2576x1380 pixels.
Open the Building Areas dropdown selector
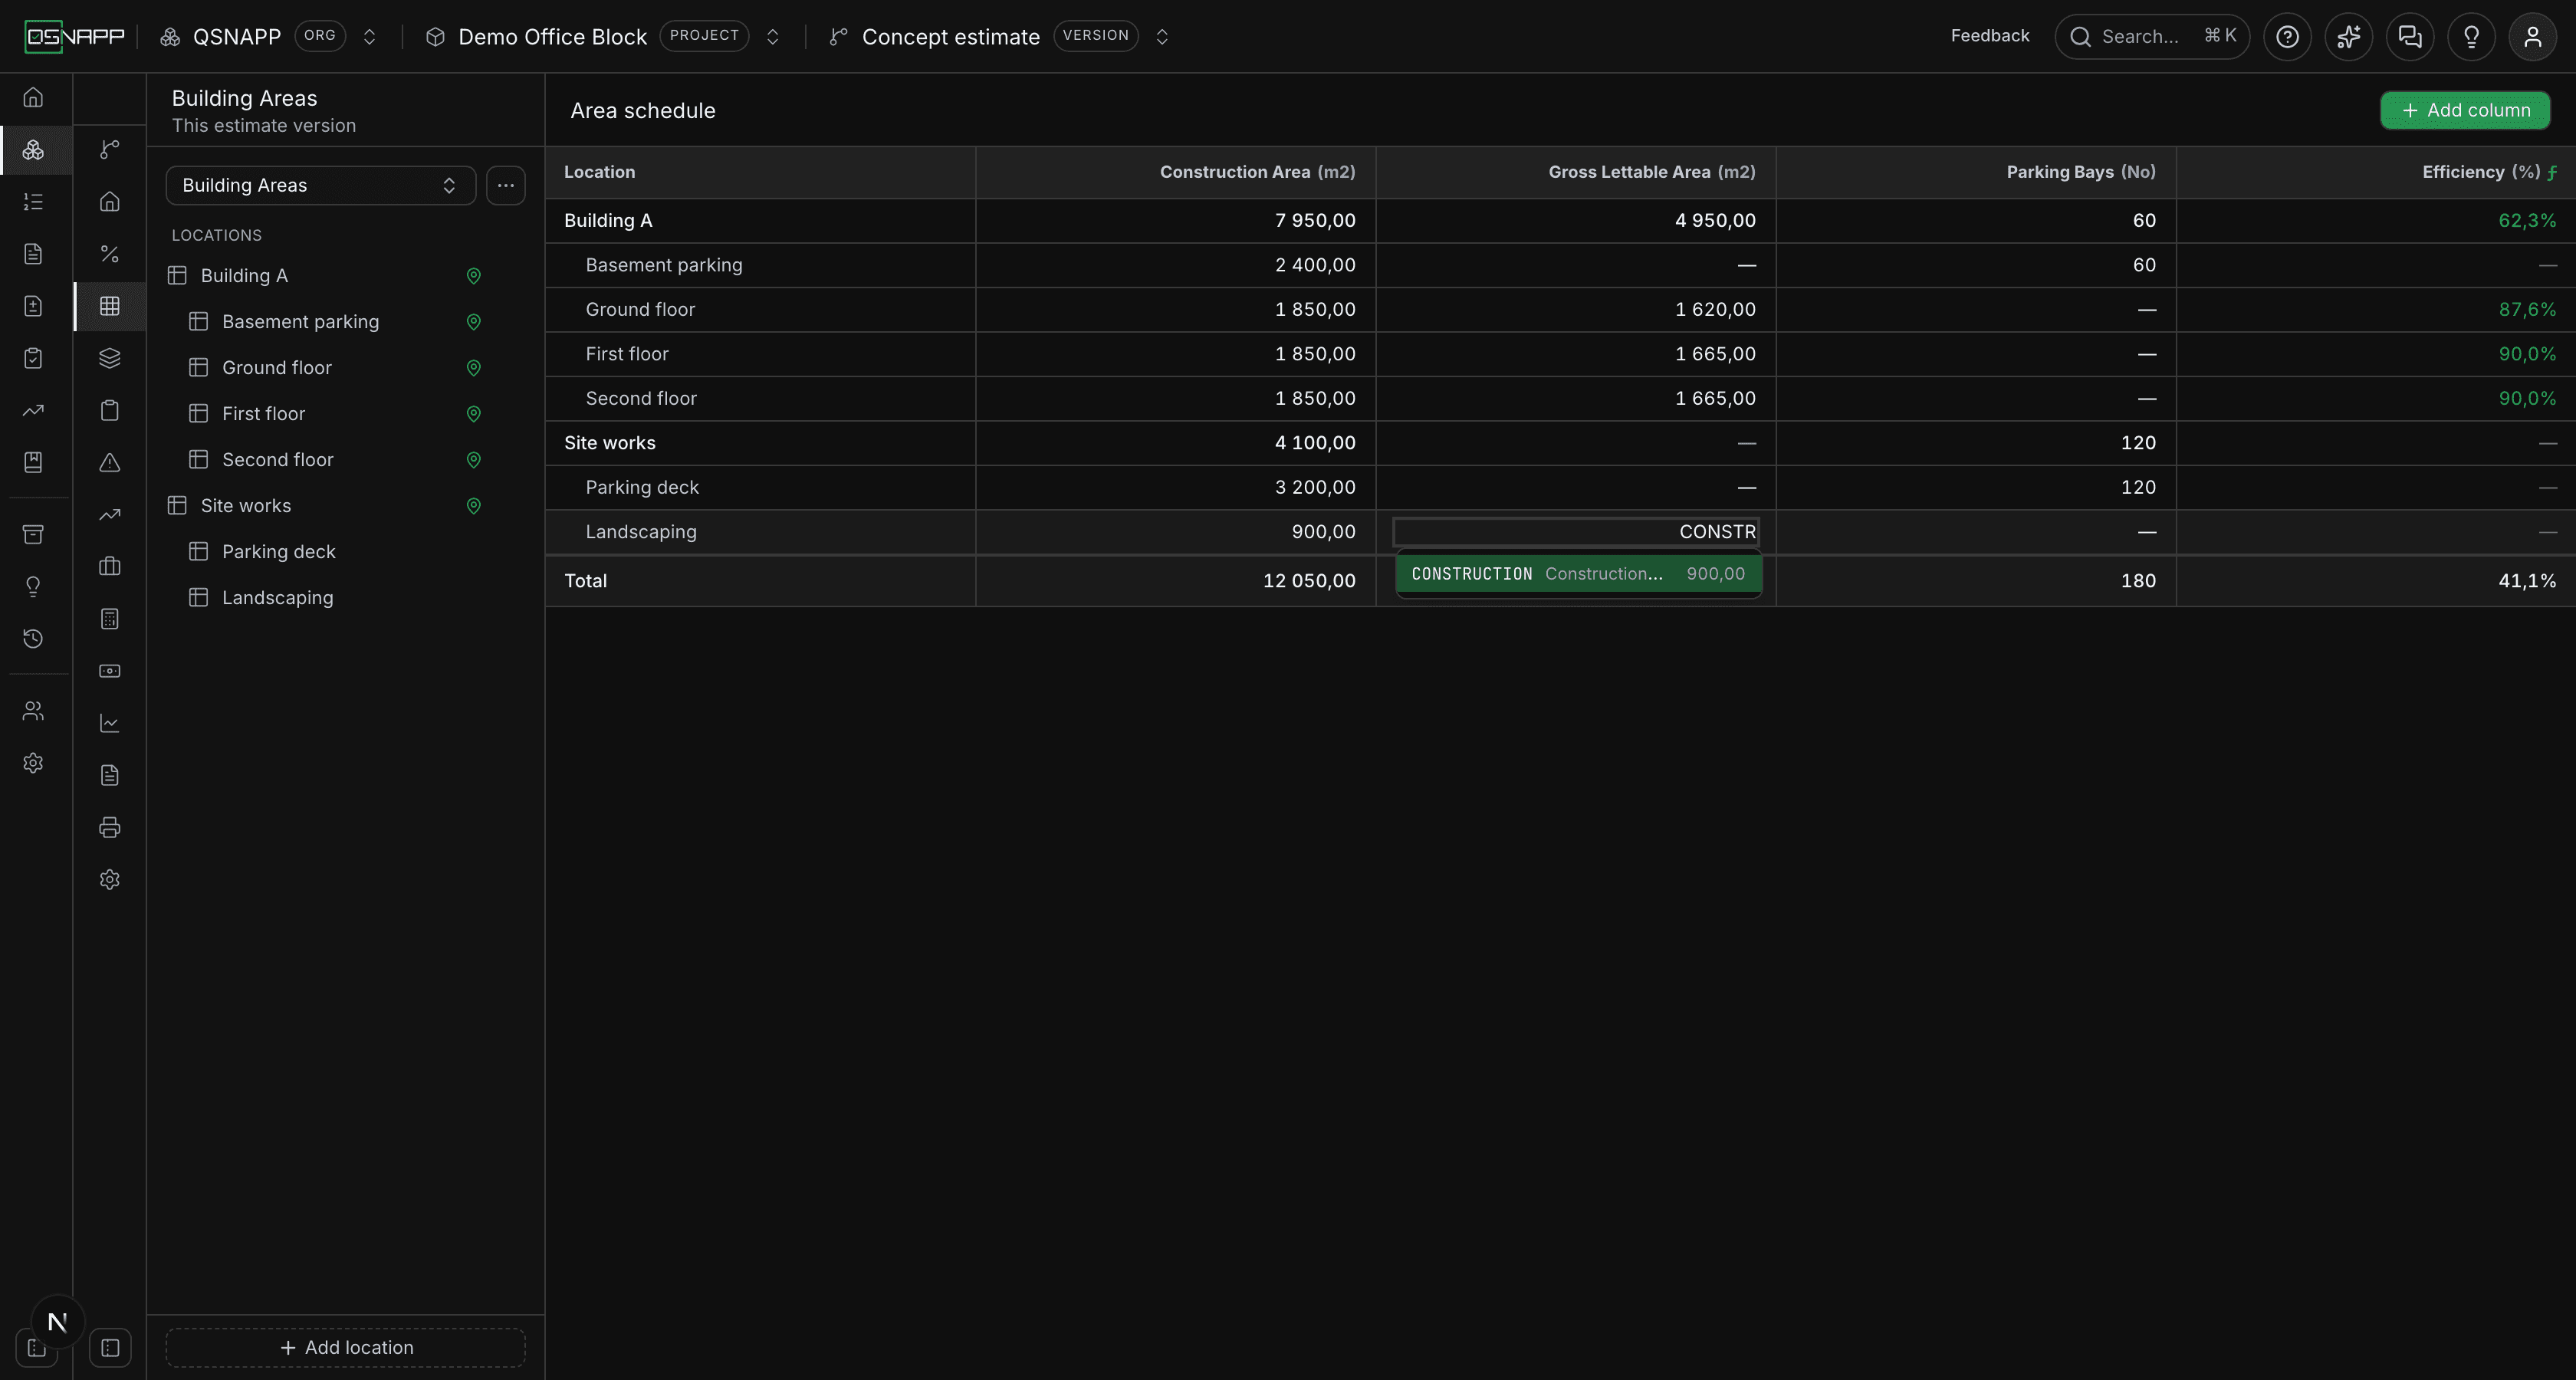320,185
